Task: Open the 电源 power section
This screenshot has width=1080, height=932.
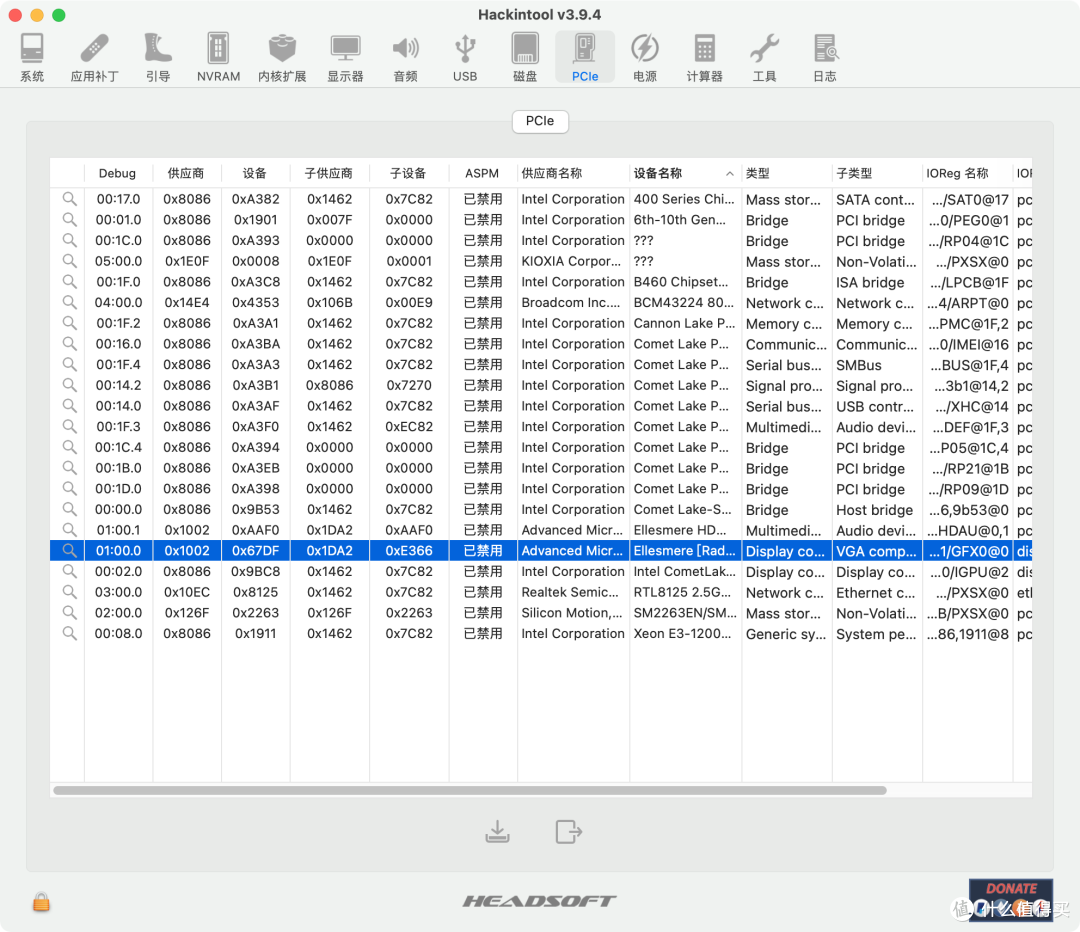Action: pyautogui.click(x=645, y=58)
